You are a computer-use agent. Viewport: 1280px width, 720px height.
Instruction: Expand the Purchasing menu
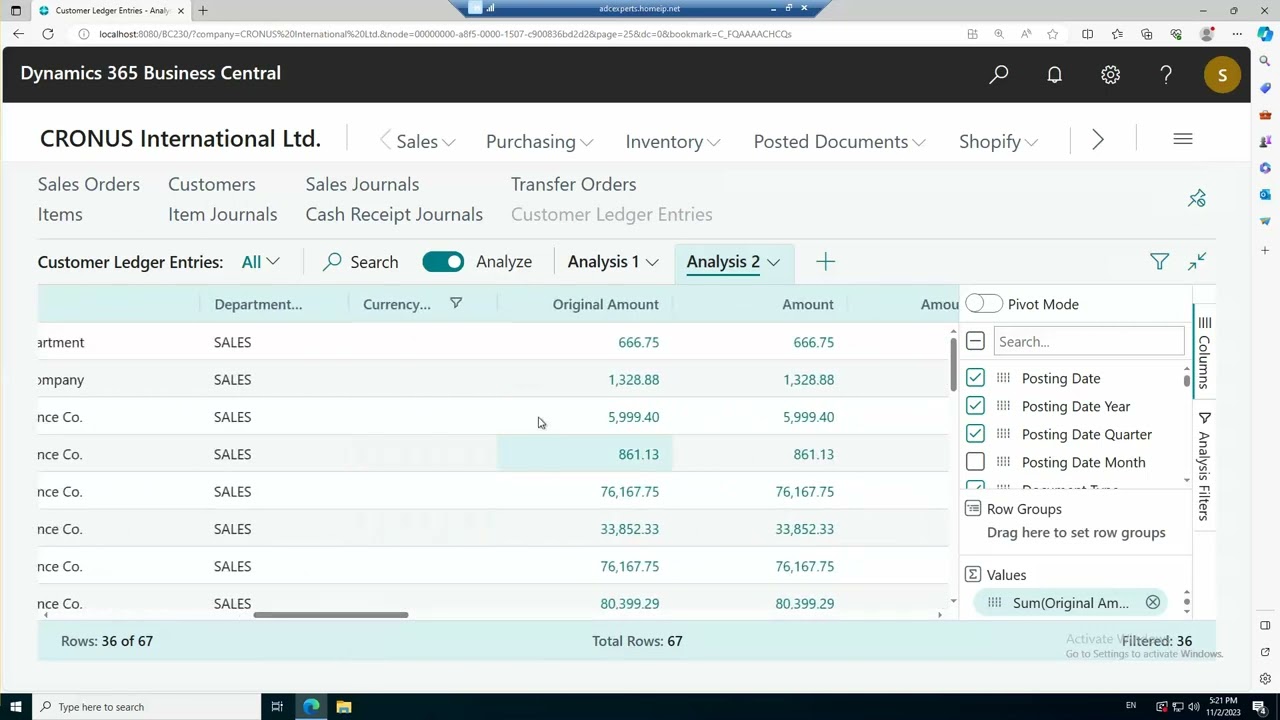coord(539,141)
